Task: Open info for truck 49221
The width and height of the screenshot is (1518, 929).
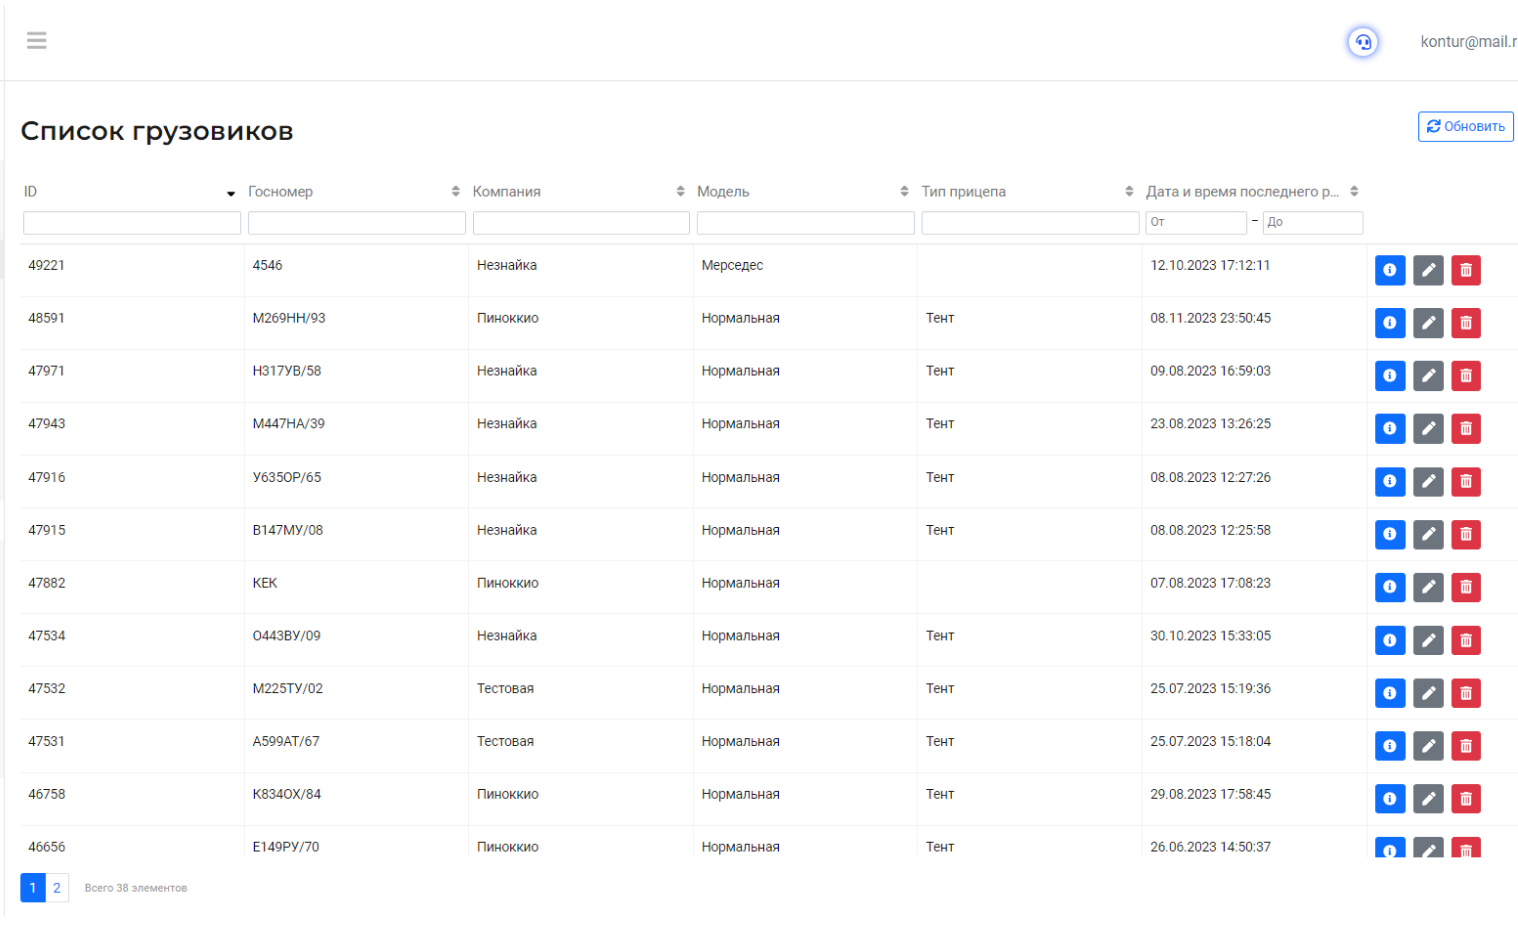Action: (x=1389, y=270)
